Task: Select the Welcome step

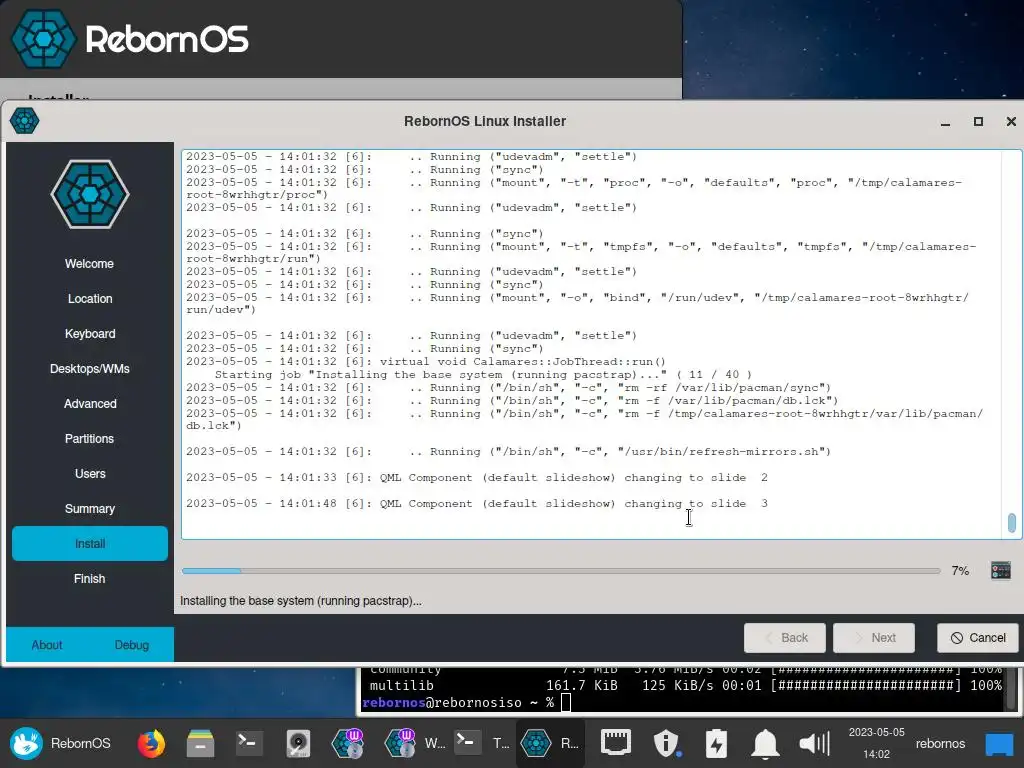Action: 89,264
